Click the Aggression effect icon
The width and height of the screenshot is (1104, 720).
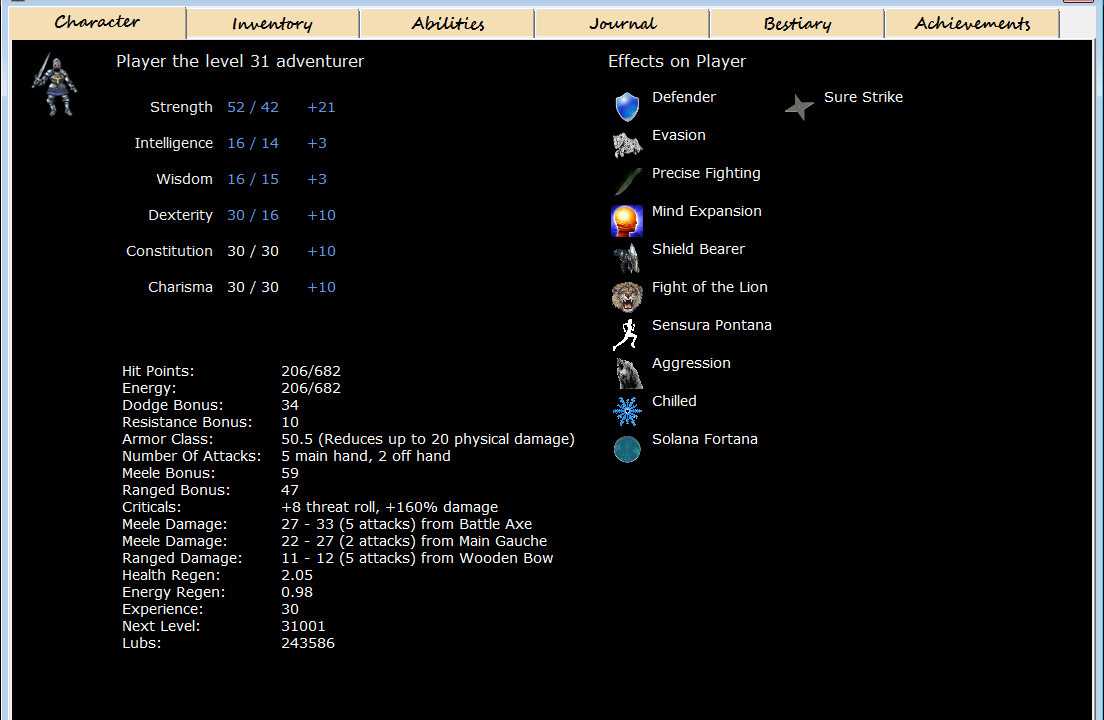[627, 372]
